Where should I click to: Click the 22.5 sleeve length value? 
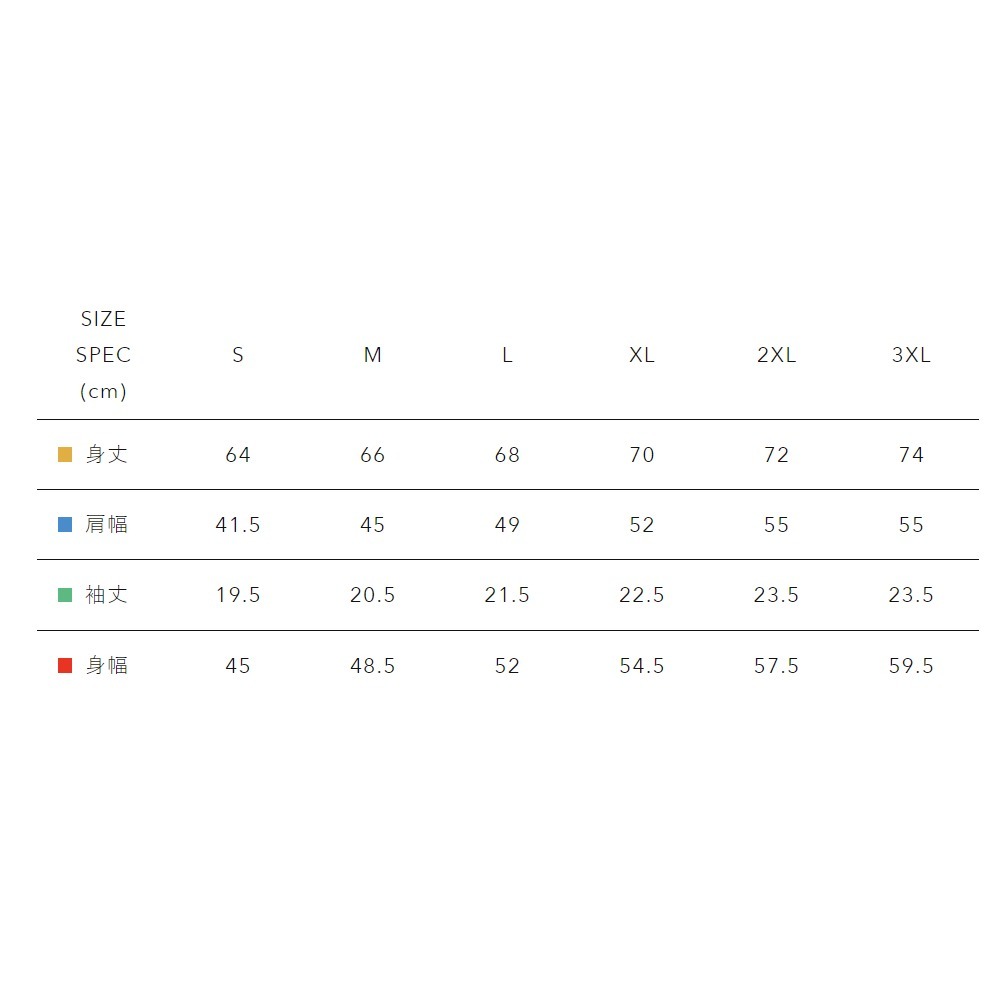click(x=642, y=595)
